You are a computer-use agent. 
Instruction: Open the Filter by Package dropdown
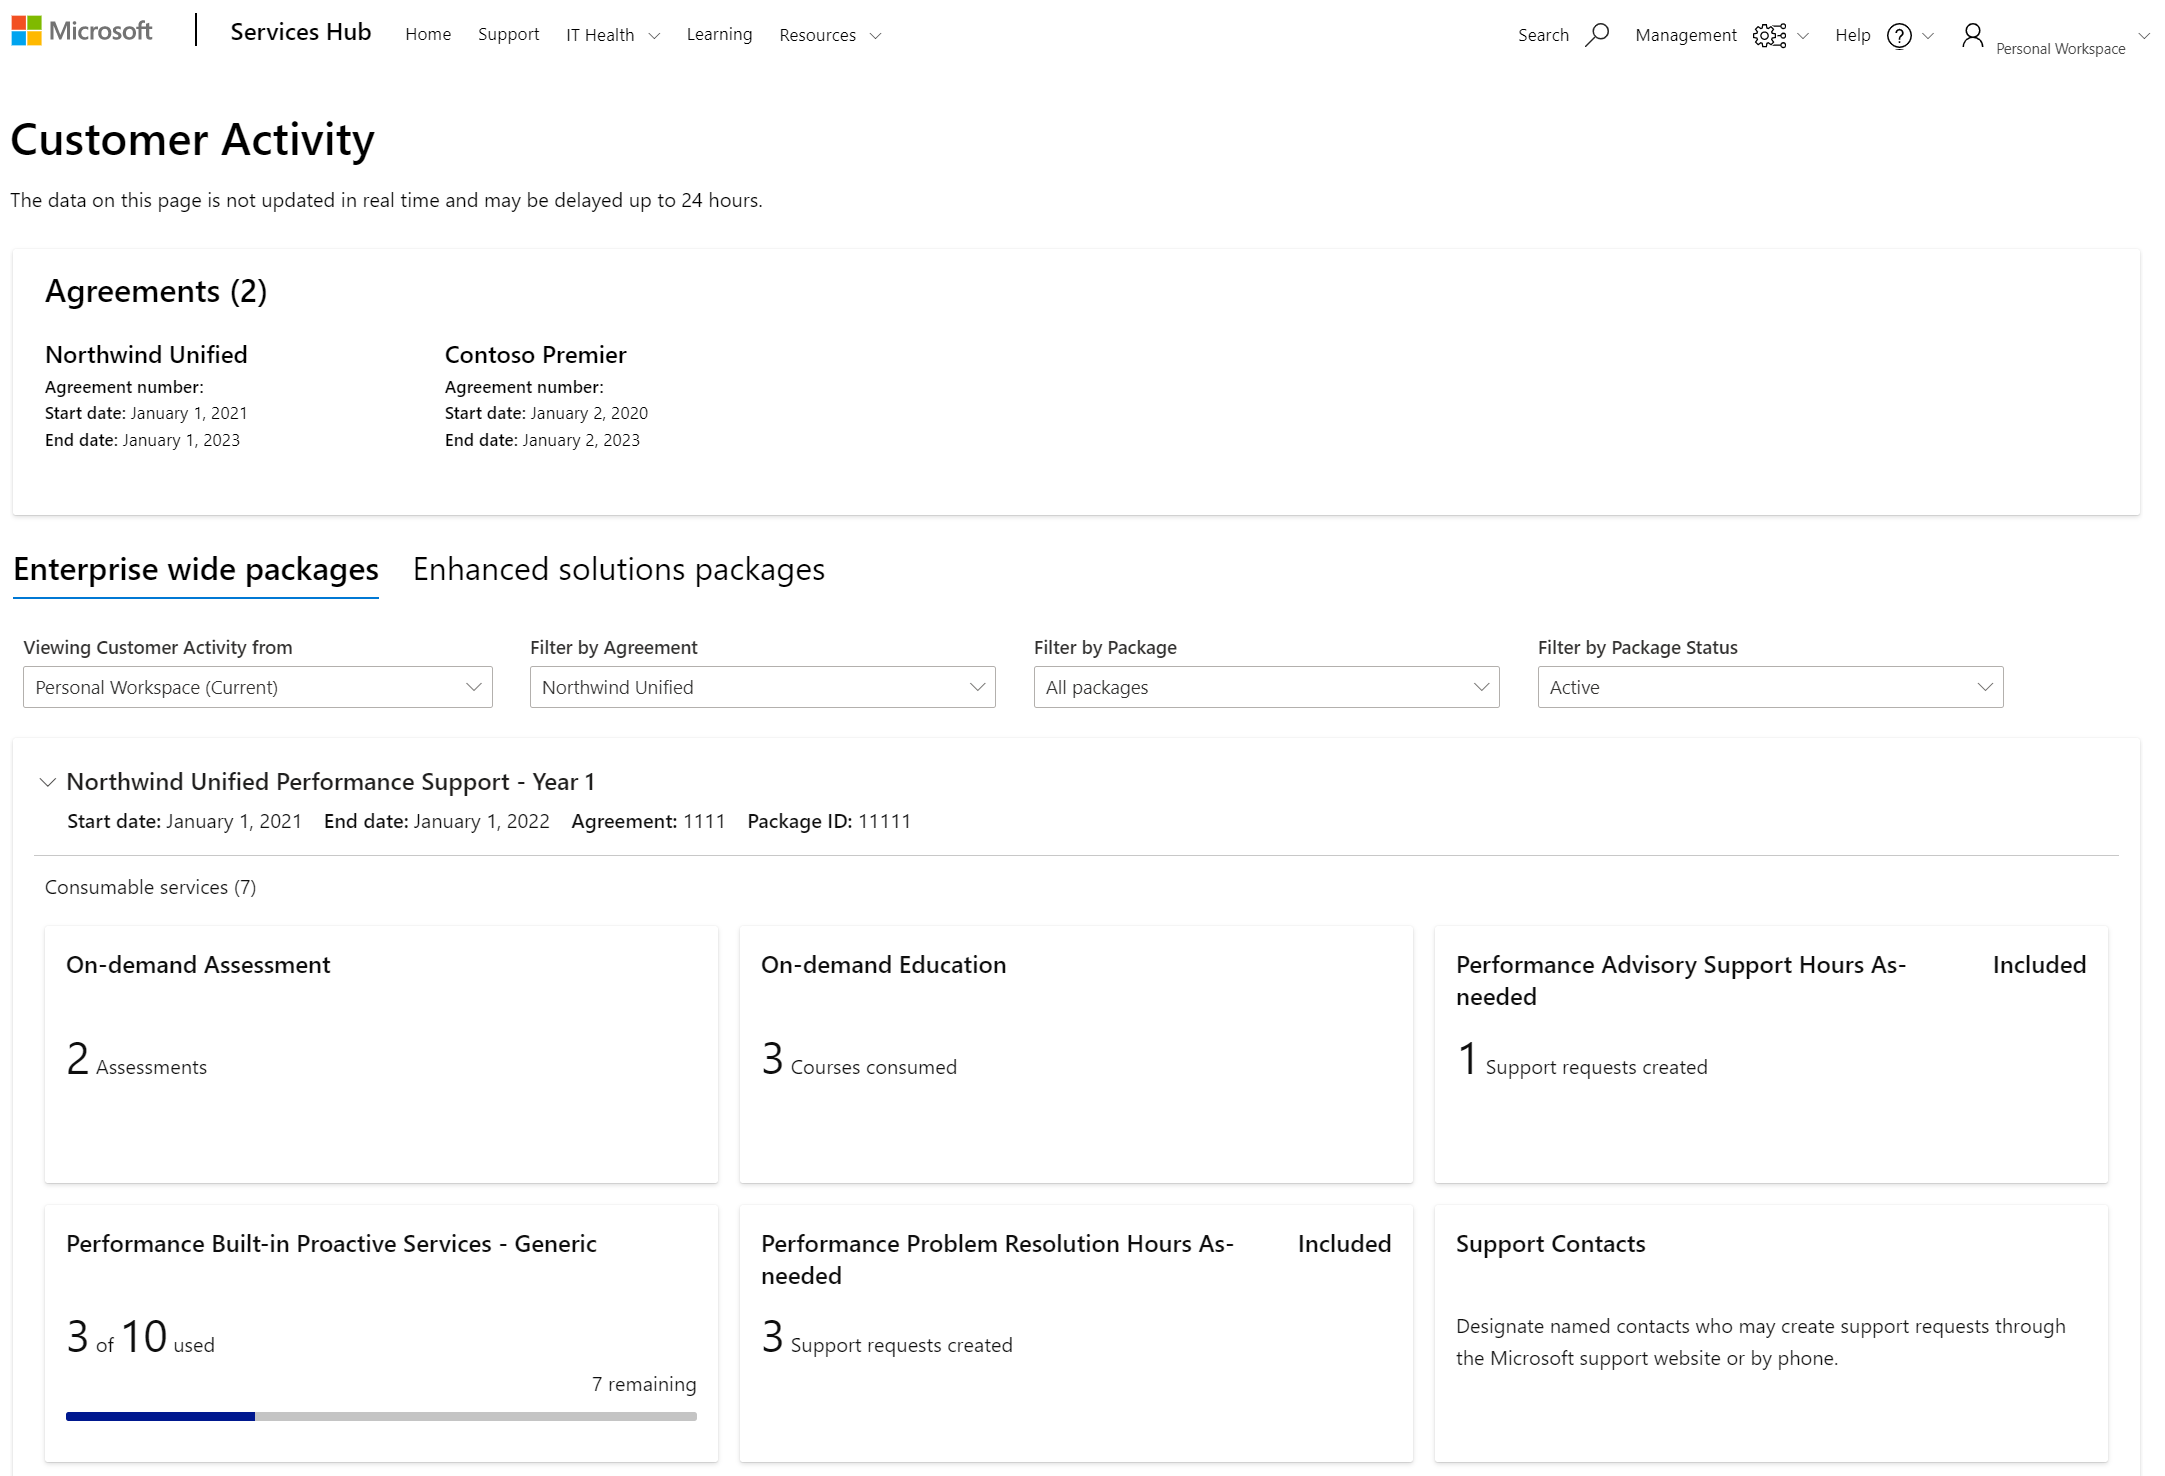(1267, 686)
